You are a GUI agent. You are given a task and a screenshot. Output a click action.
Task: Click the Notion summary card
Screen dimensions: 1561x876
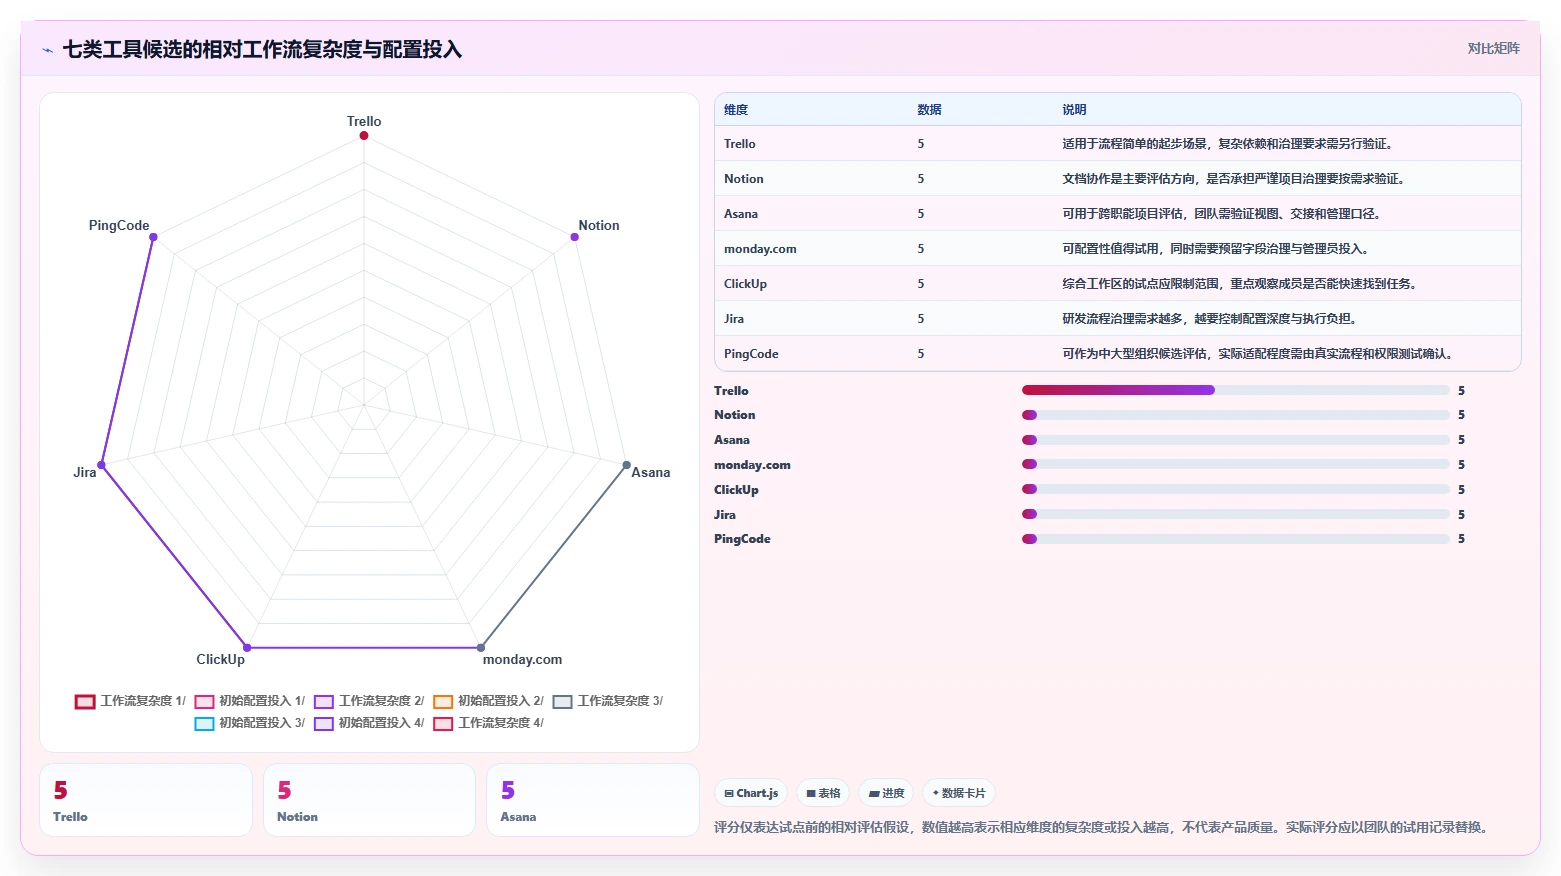pos(369,800)
